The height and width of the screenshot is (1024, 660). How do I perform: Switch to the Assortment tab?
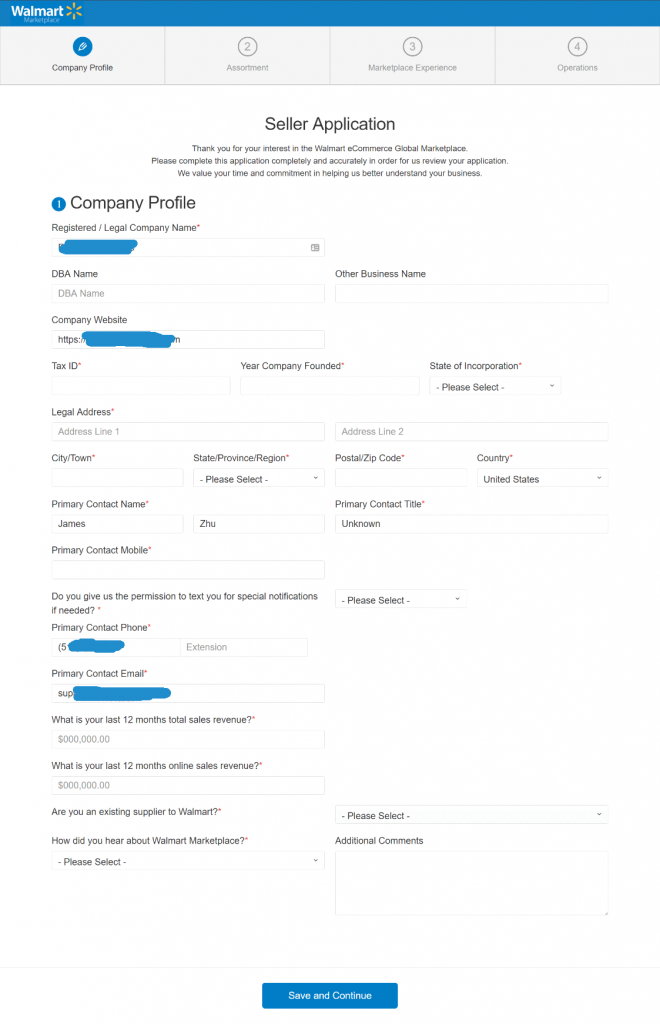[x=247, y=56]
